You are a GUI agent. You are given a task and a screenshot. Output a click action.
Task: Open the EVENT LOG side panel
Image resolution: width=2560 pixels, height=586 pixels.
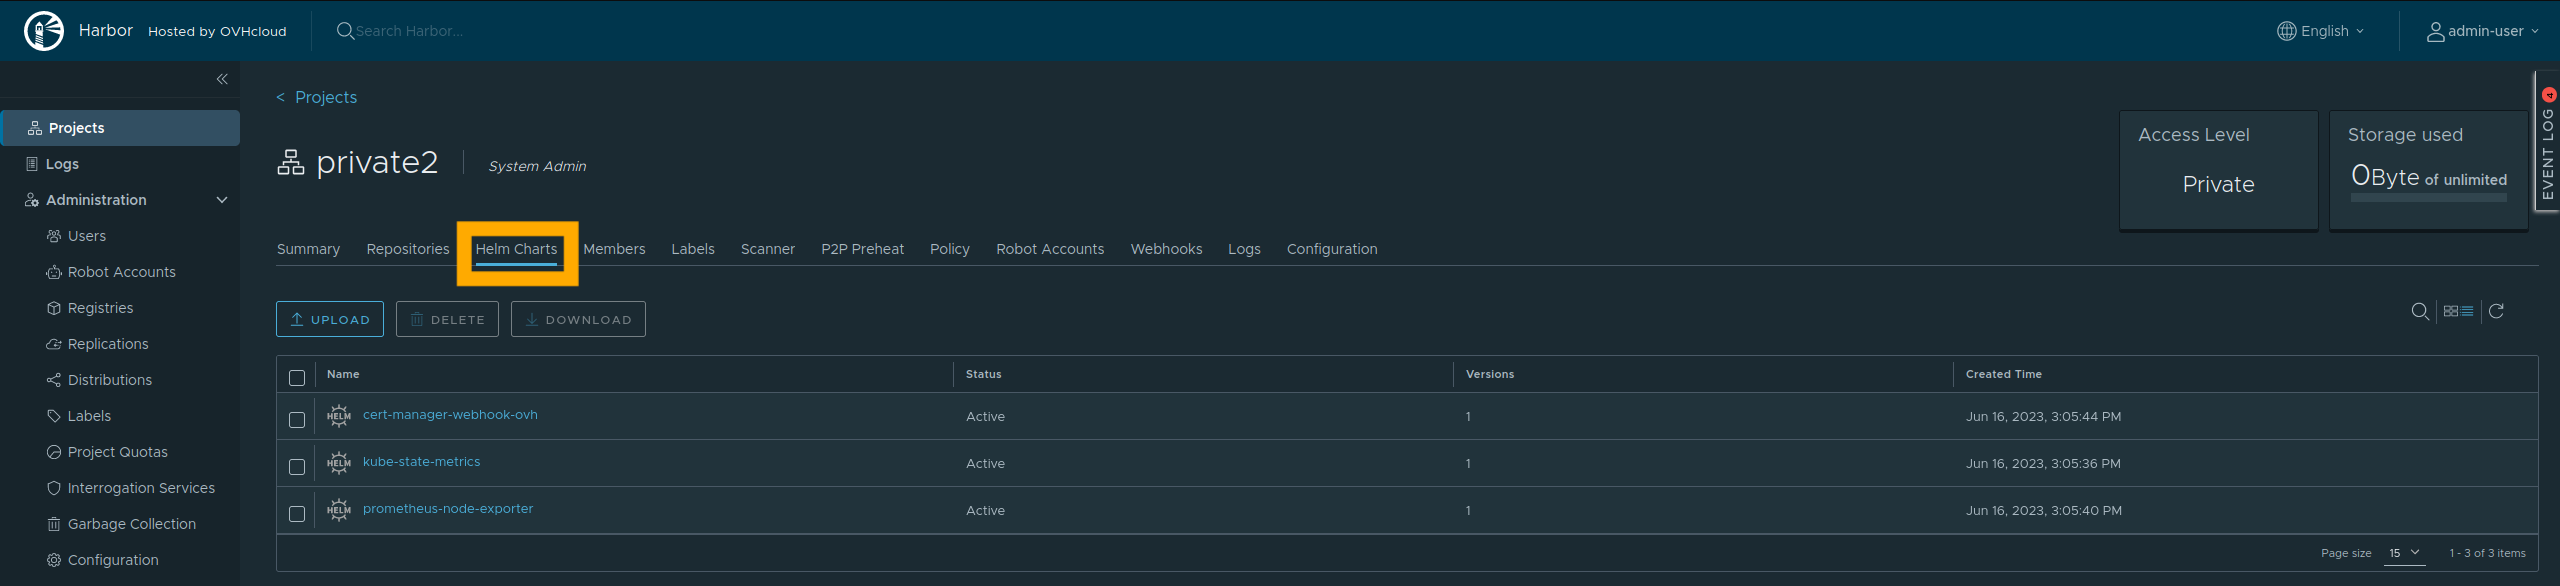pyautogui.click(x=2547, y=141)
